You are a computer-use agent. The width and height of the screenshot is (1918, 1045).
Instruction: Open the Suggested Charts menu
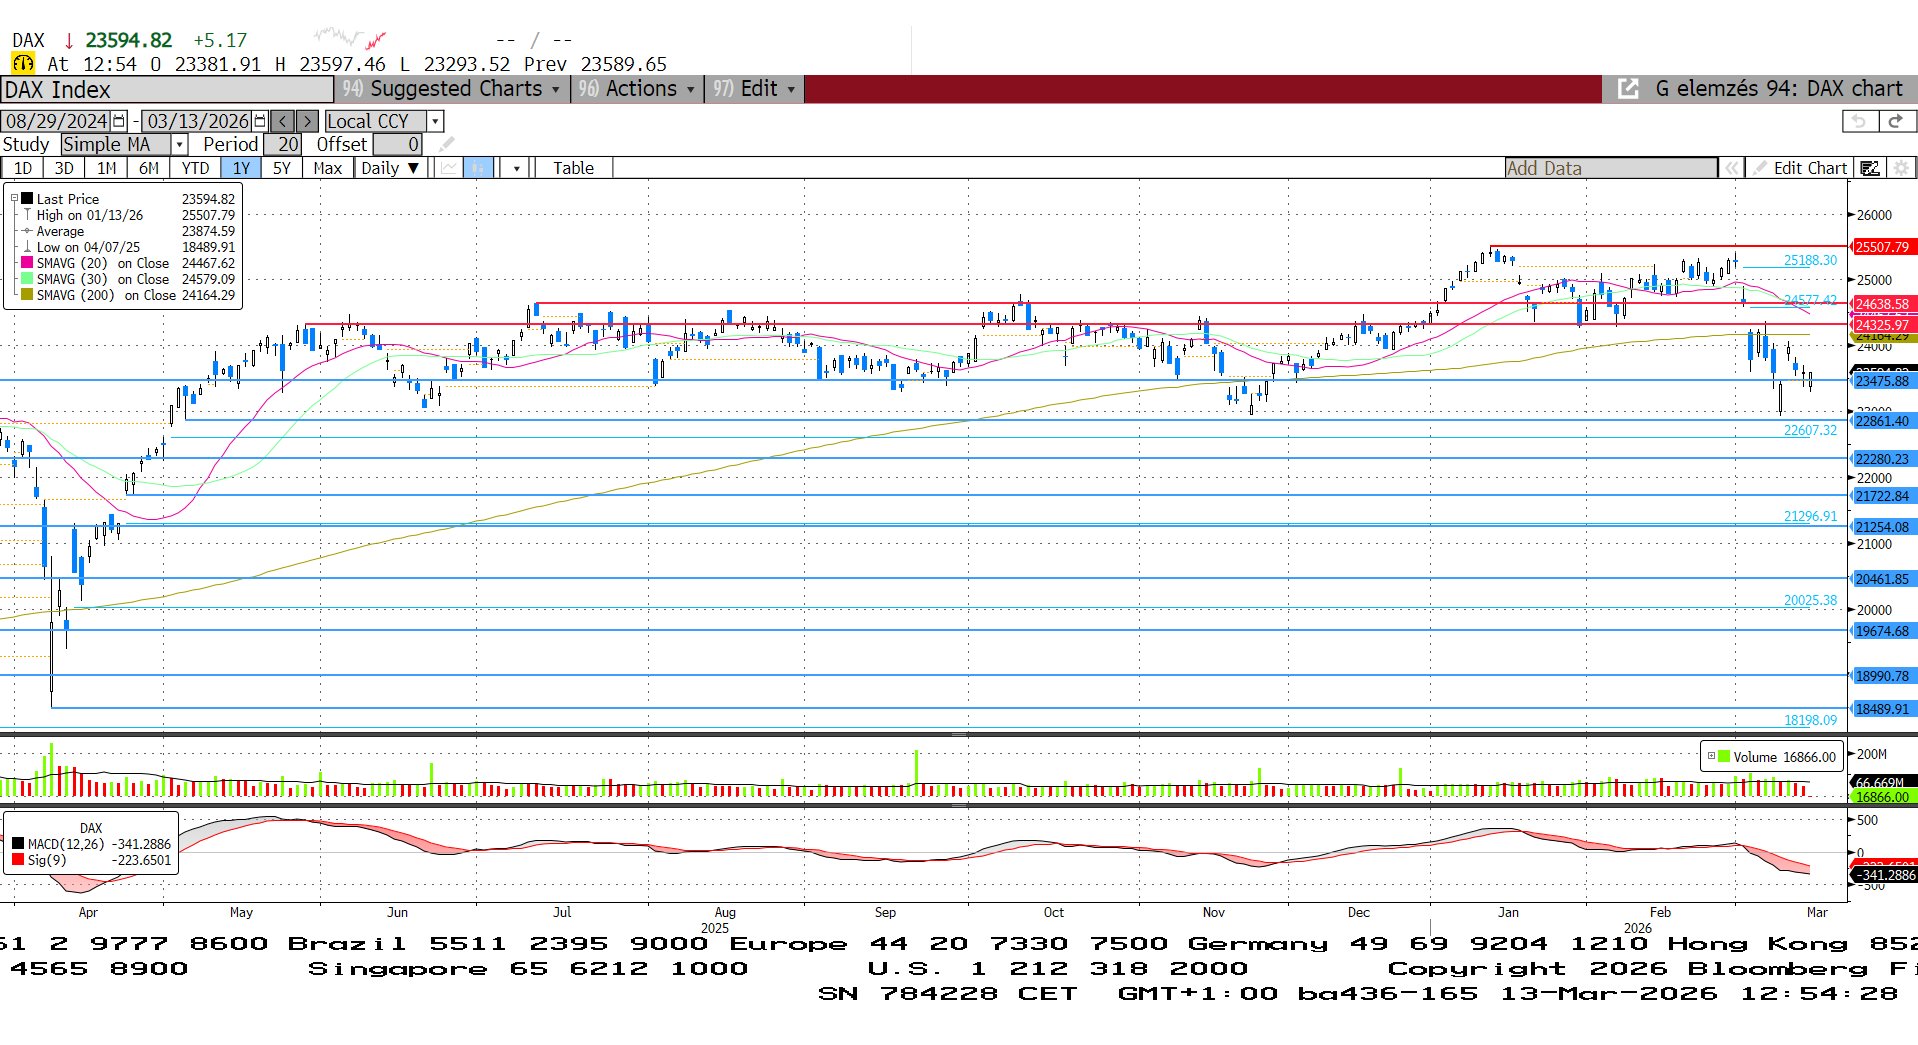(x=452, y=89)
